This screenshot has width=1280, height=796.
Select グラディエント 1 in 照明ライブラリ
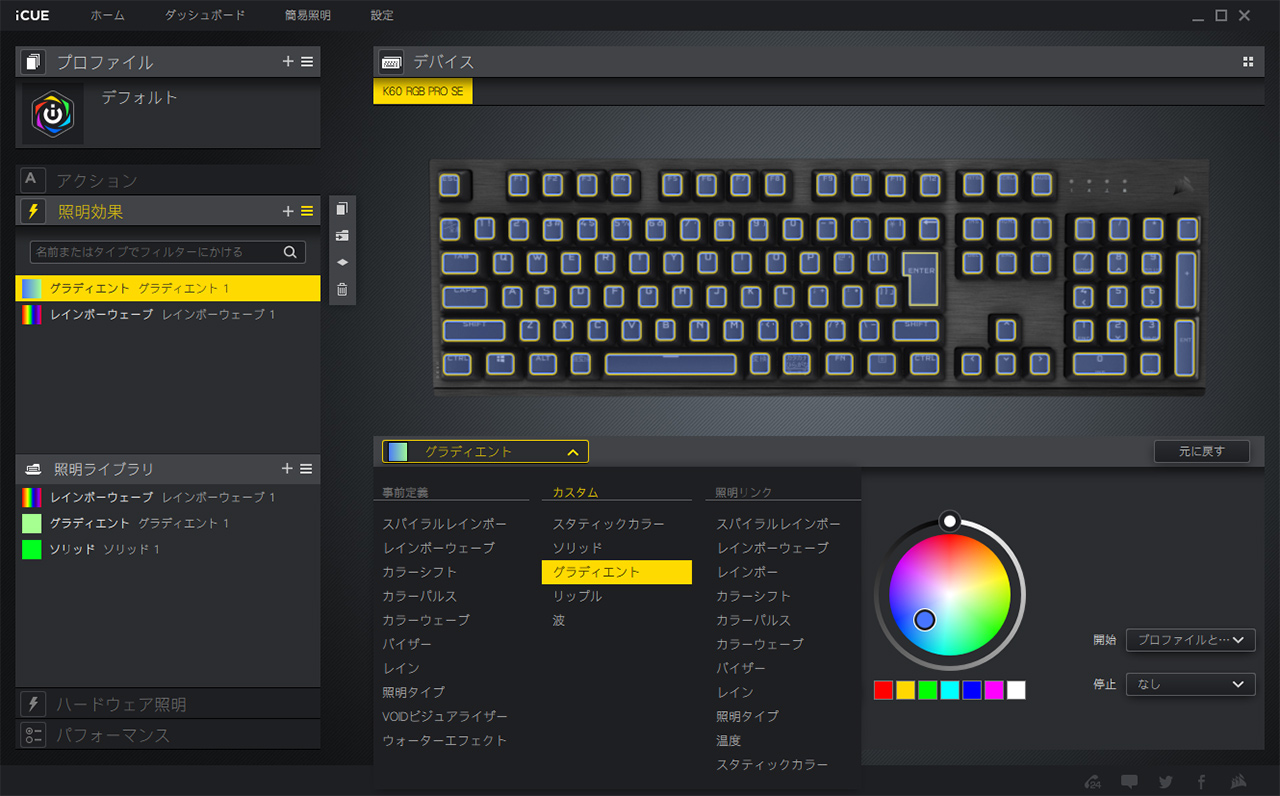coord(168,523)
